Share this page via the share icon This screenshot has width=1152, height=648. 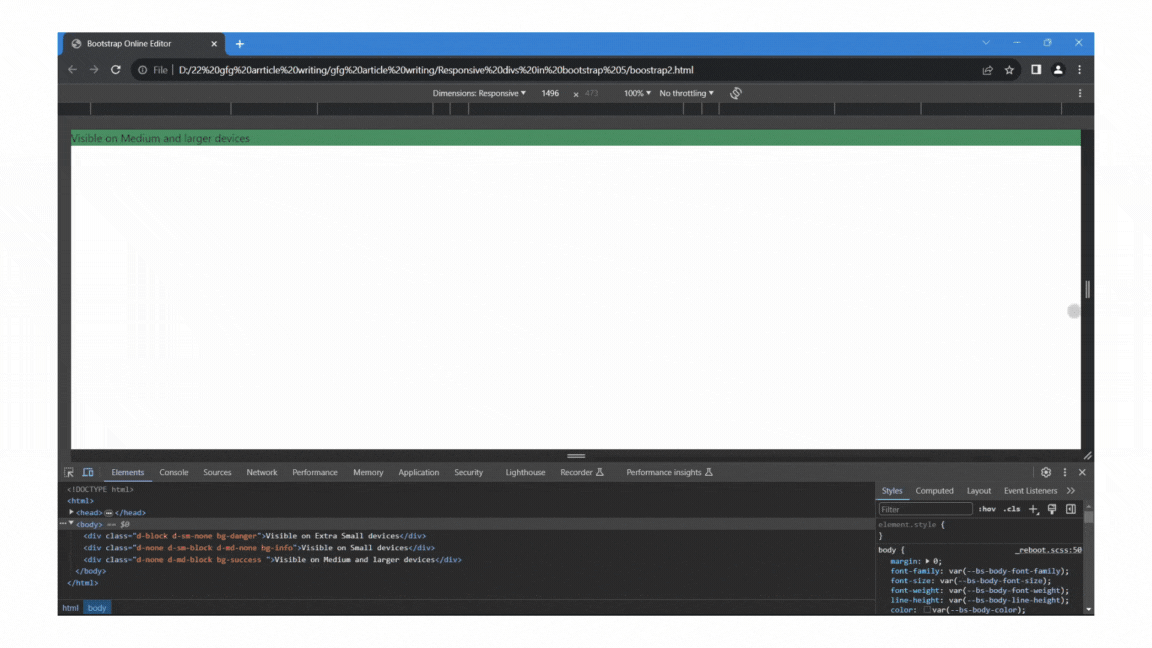[x=987, y=70]
